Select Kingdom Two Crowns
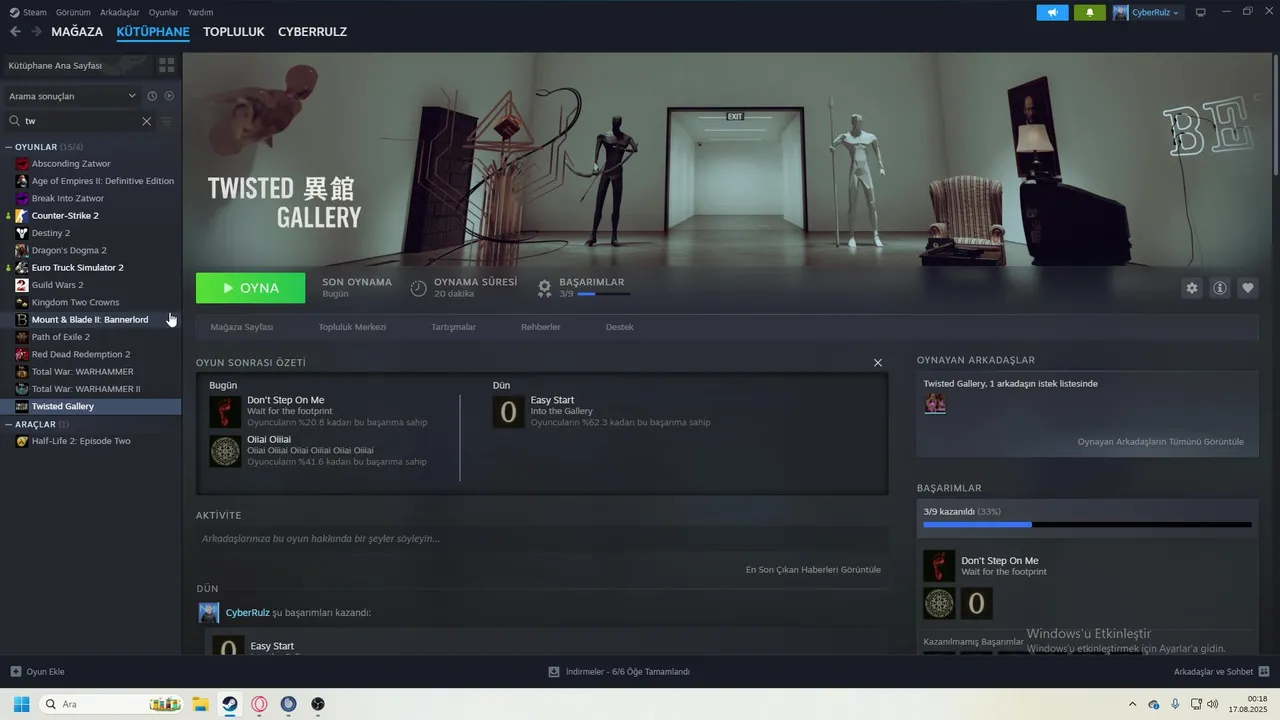Viewport: 1280px width, 720px height. (x=75, y=302)
